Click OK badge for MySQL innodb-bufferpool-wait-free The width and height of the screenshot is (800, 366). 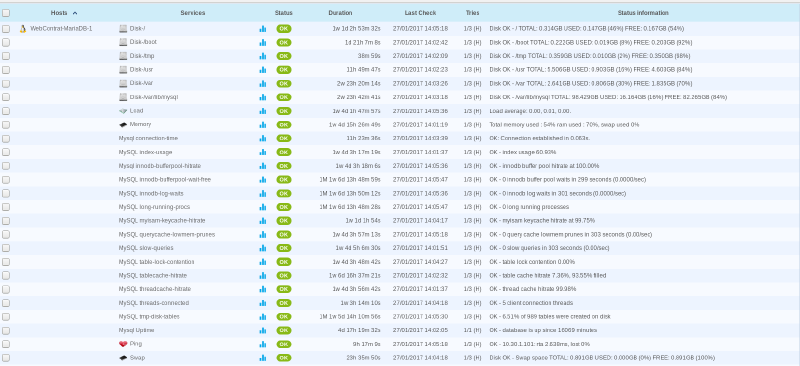284,180
